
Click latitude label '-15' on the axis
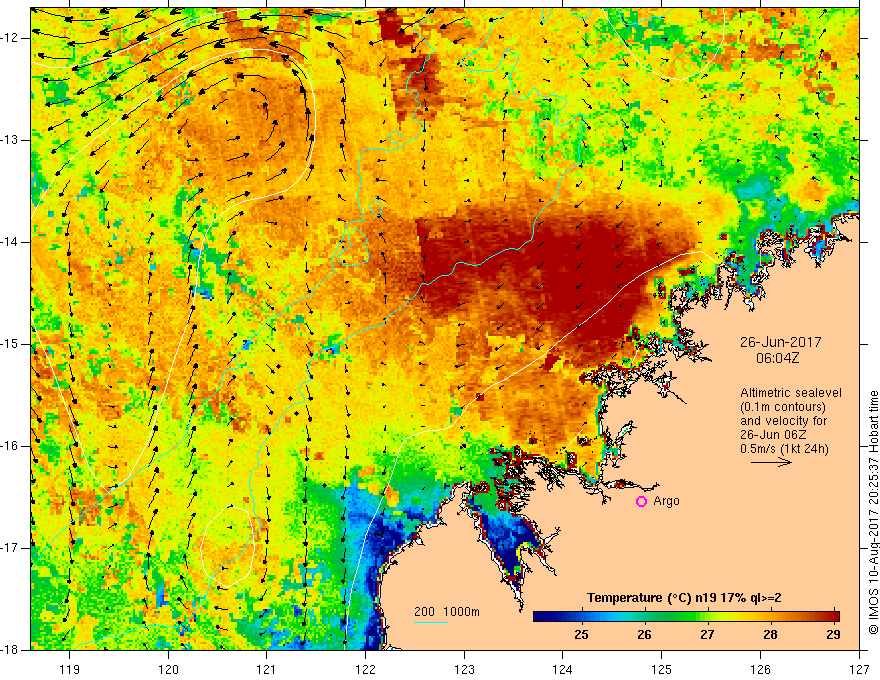point(10,344)
